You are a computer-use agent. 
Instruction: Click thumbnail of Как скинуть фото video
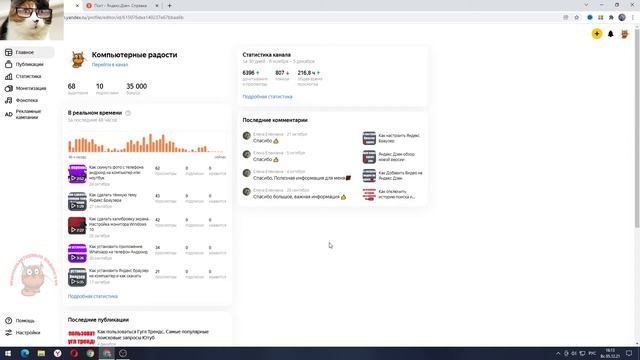point(77,174)
